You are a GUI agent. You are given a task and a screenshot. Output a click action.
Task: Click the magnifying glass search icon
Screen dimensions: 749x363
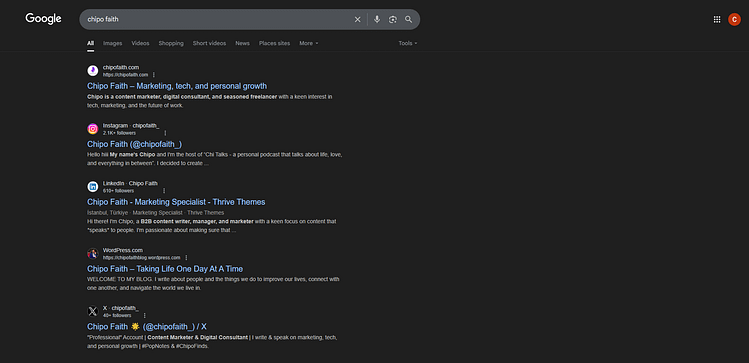(408, 20)
